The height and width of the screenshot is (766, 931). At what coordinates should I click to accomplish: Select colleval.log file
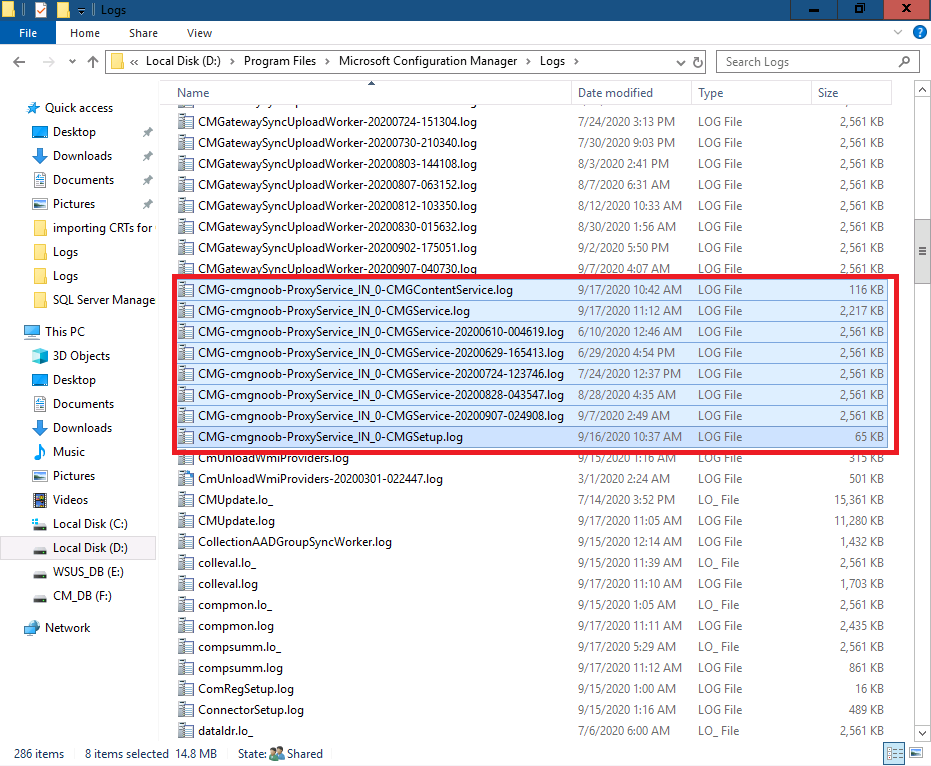coord(228,584)
